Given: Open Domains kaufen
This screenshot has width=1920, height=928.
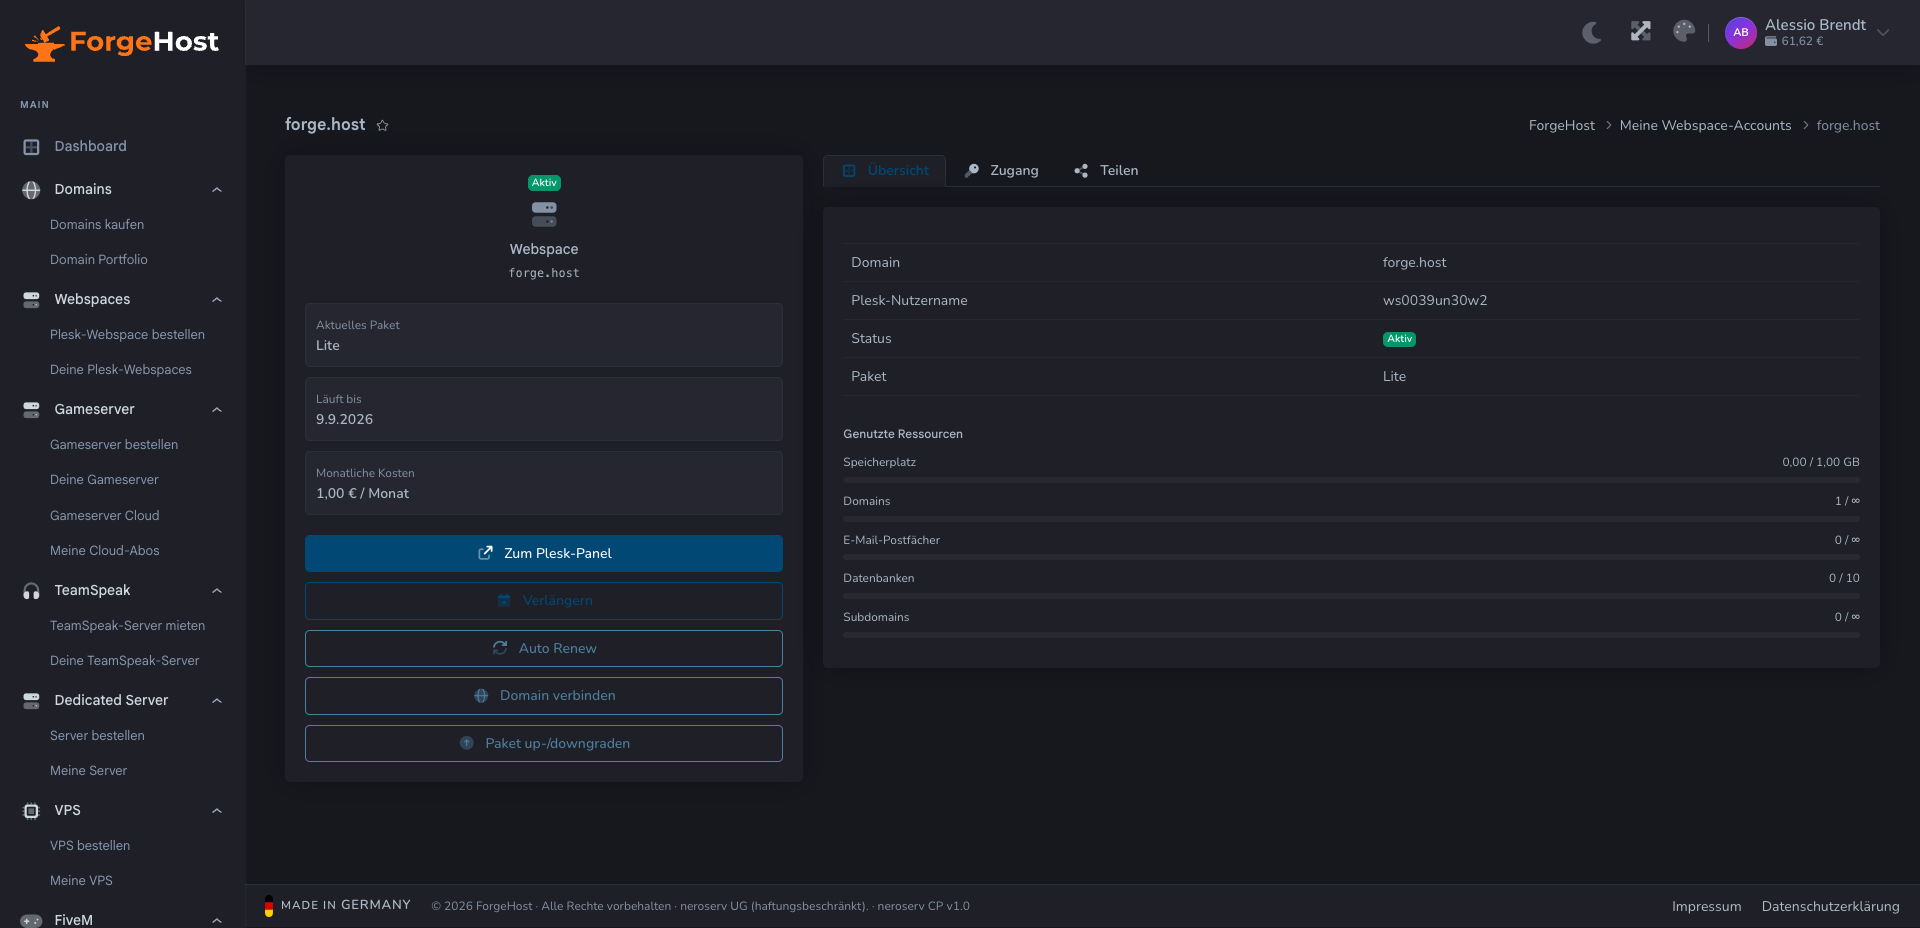Looking at the screenshot, I should point(97,225).
